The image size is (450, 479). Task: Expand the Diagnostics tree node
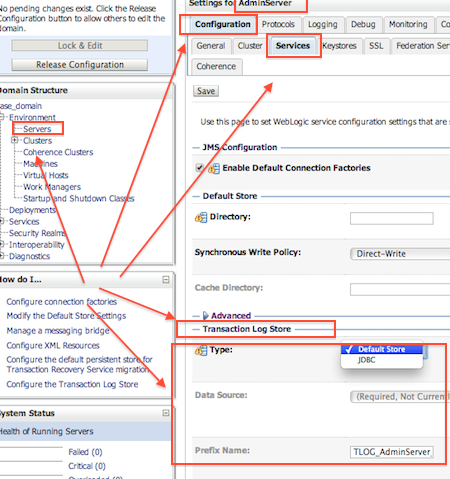click(2, 256)
